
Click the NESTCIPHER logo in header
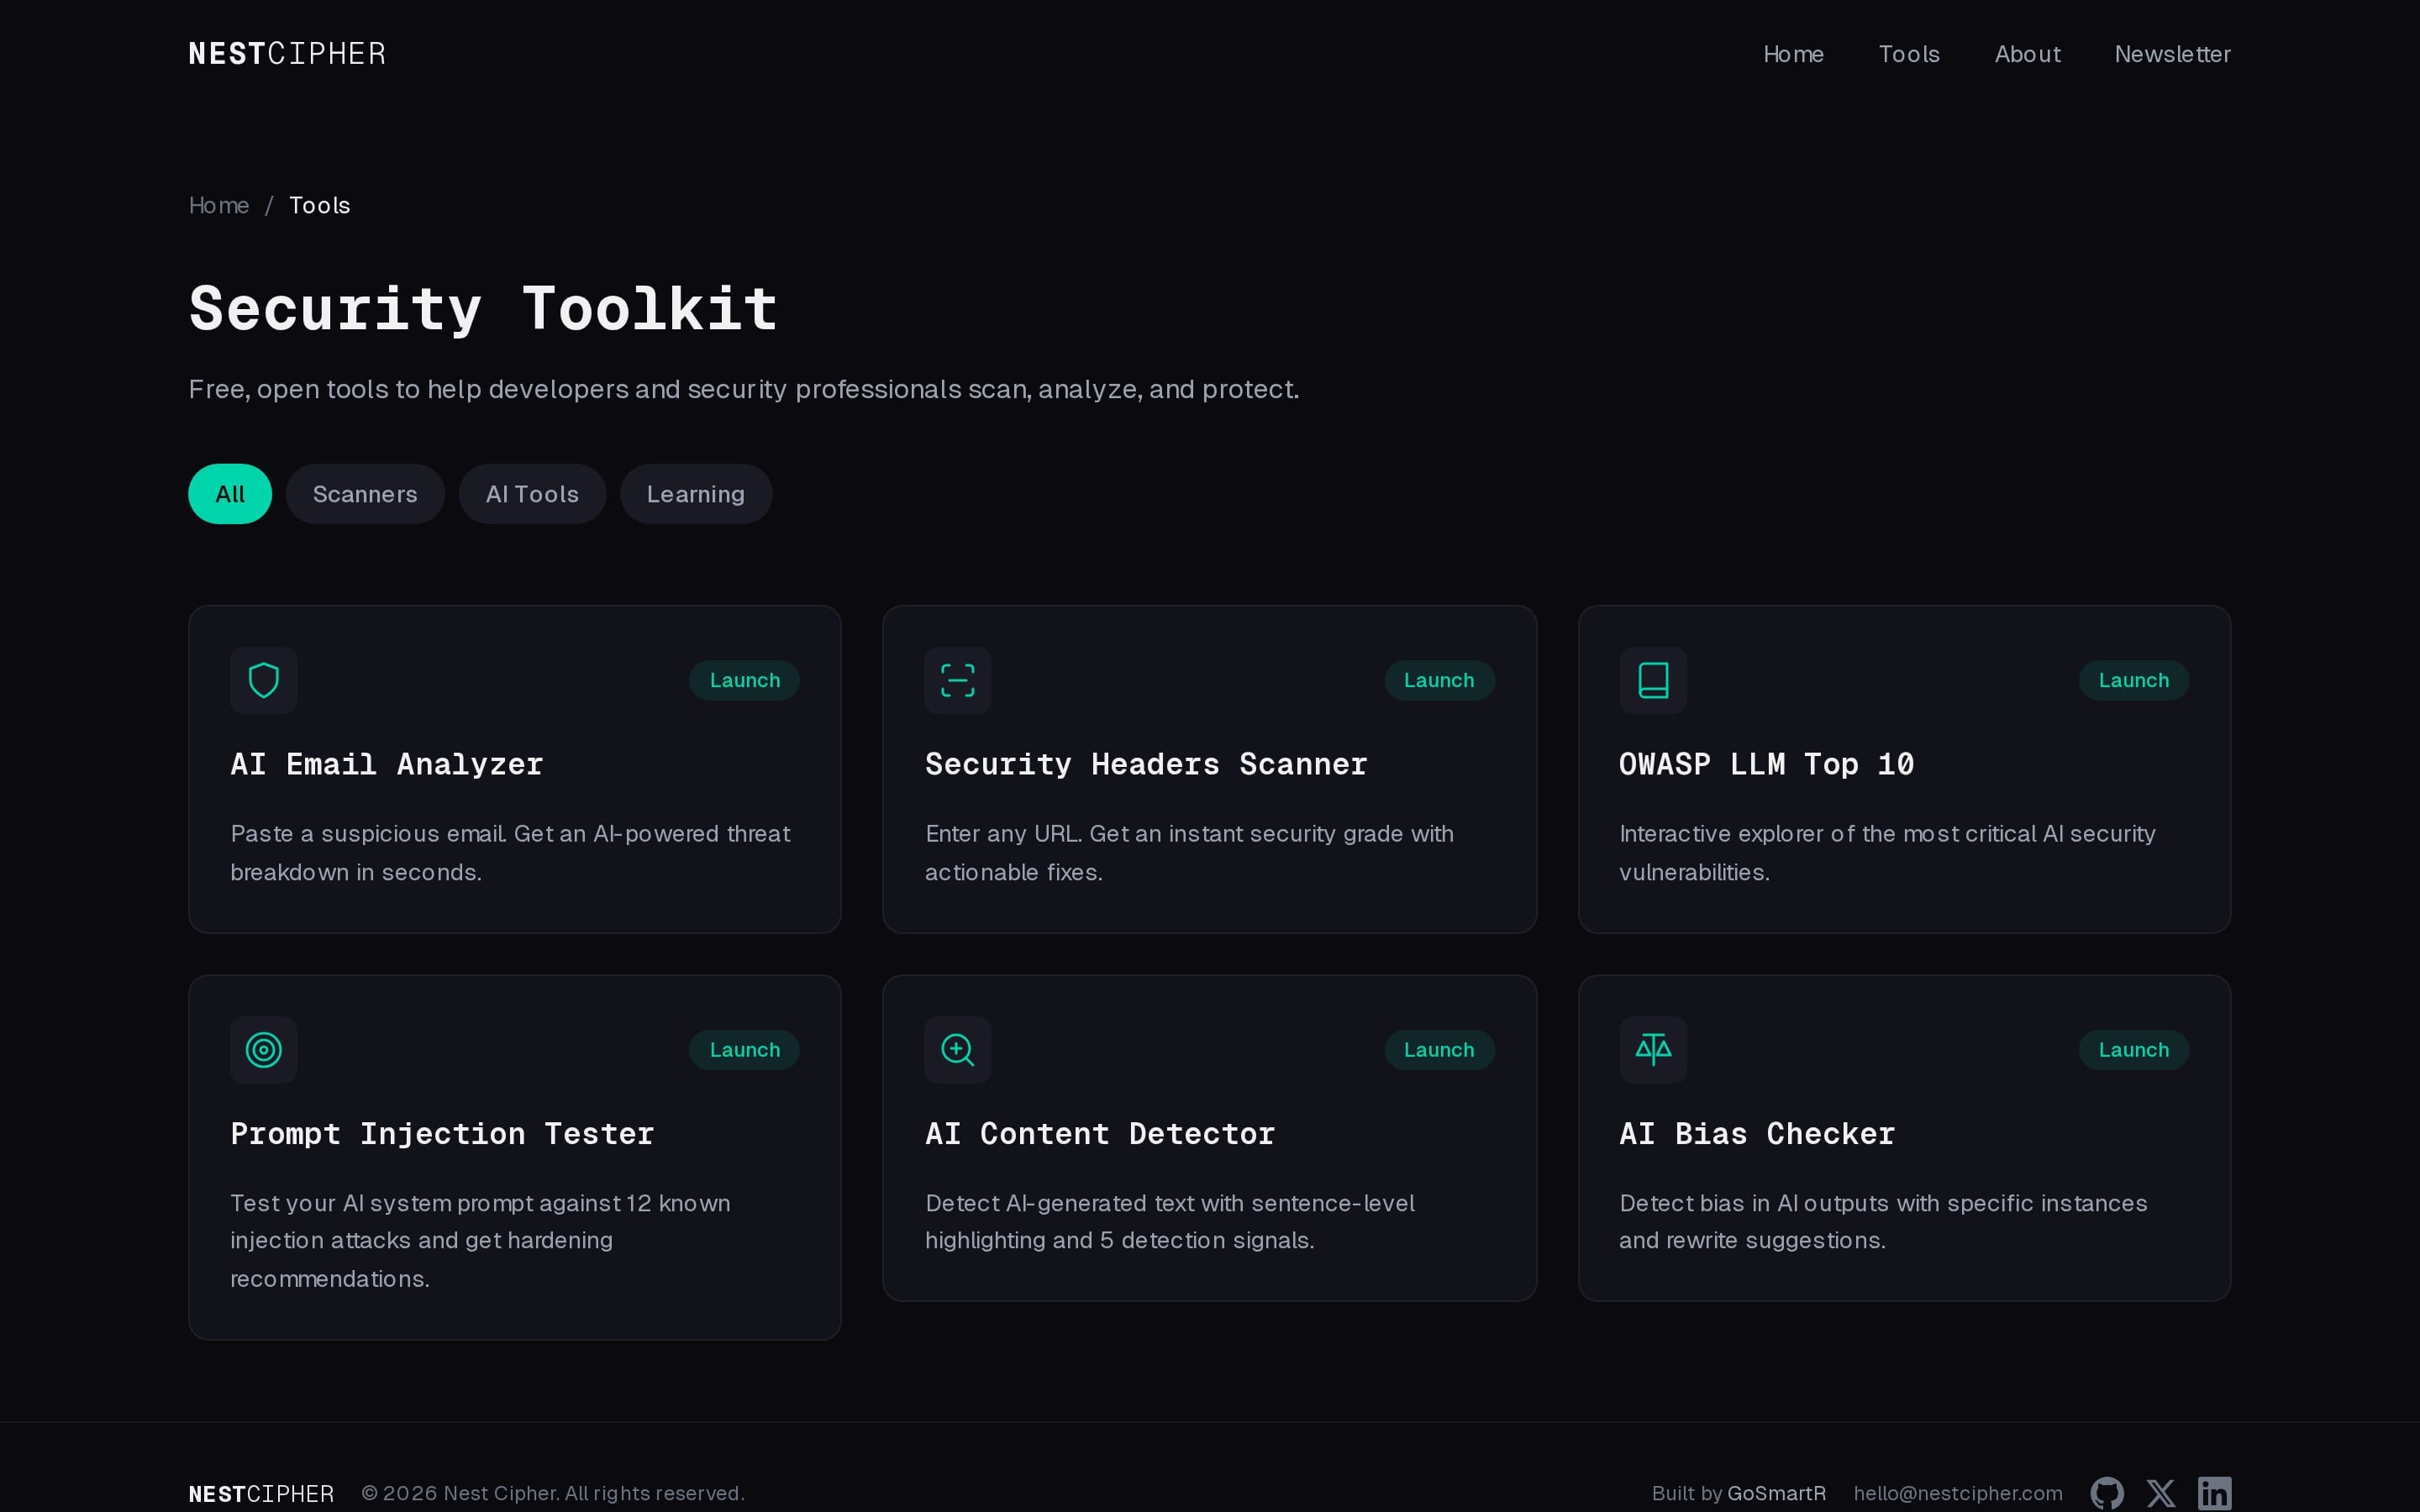tap(287, 54)
